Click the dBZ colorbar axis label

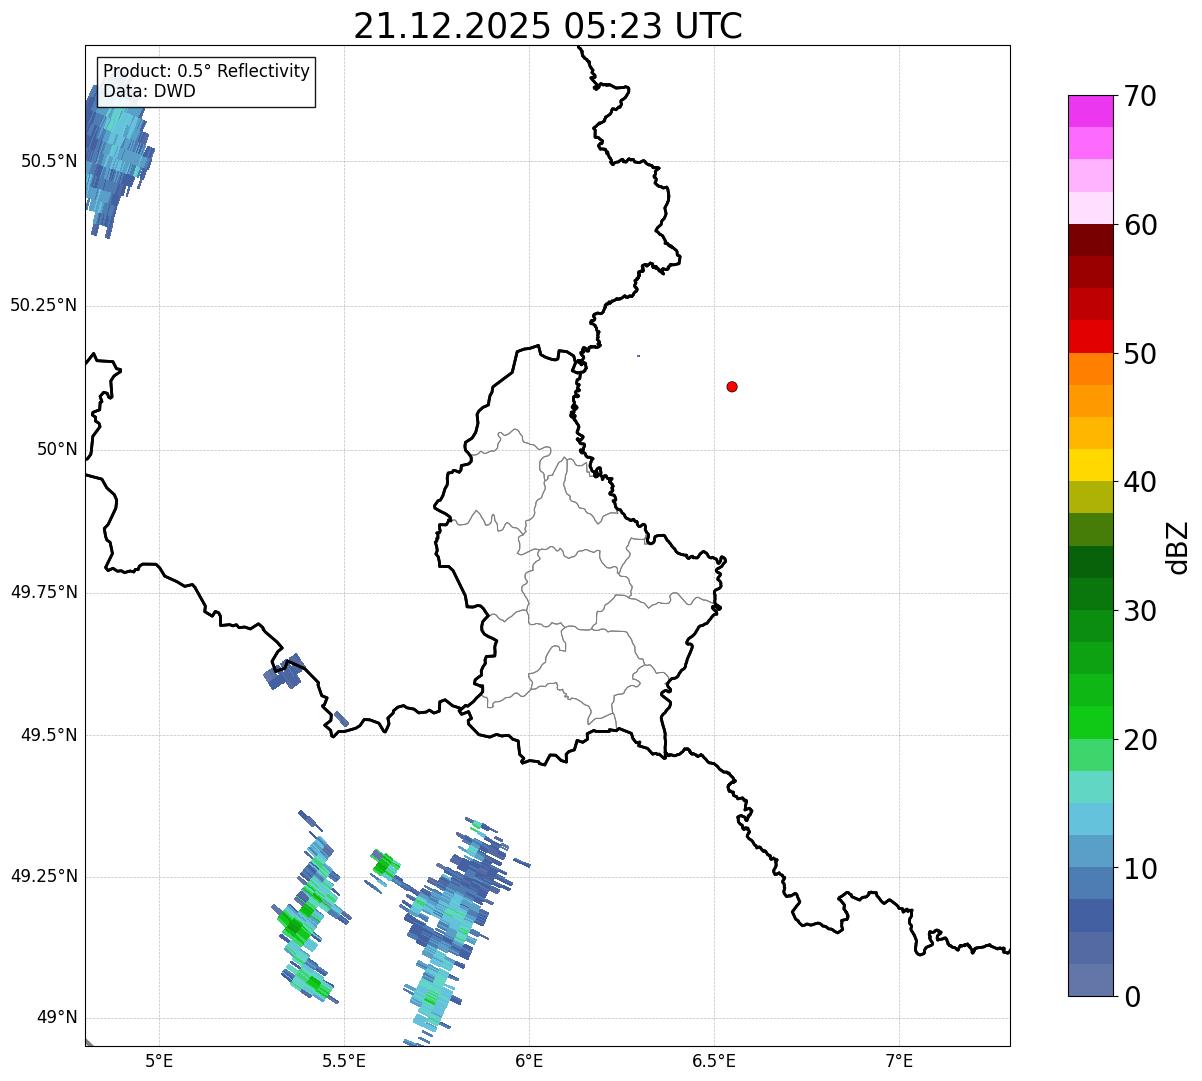tap(1178, 546)
